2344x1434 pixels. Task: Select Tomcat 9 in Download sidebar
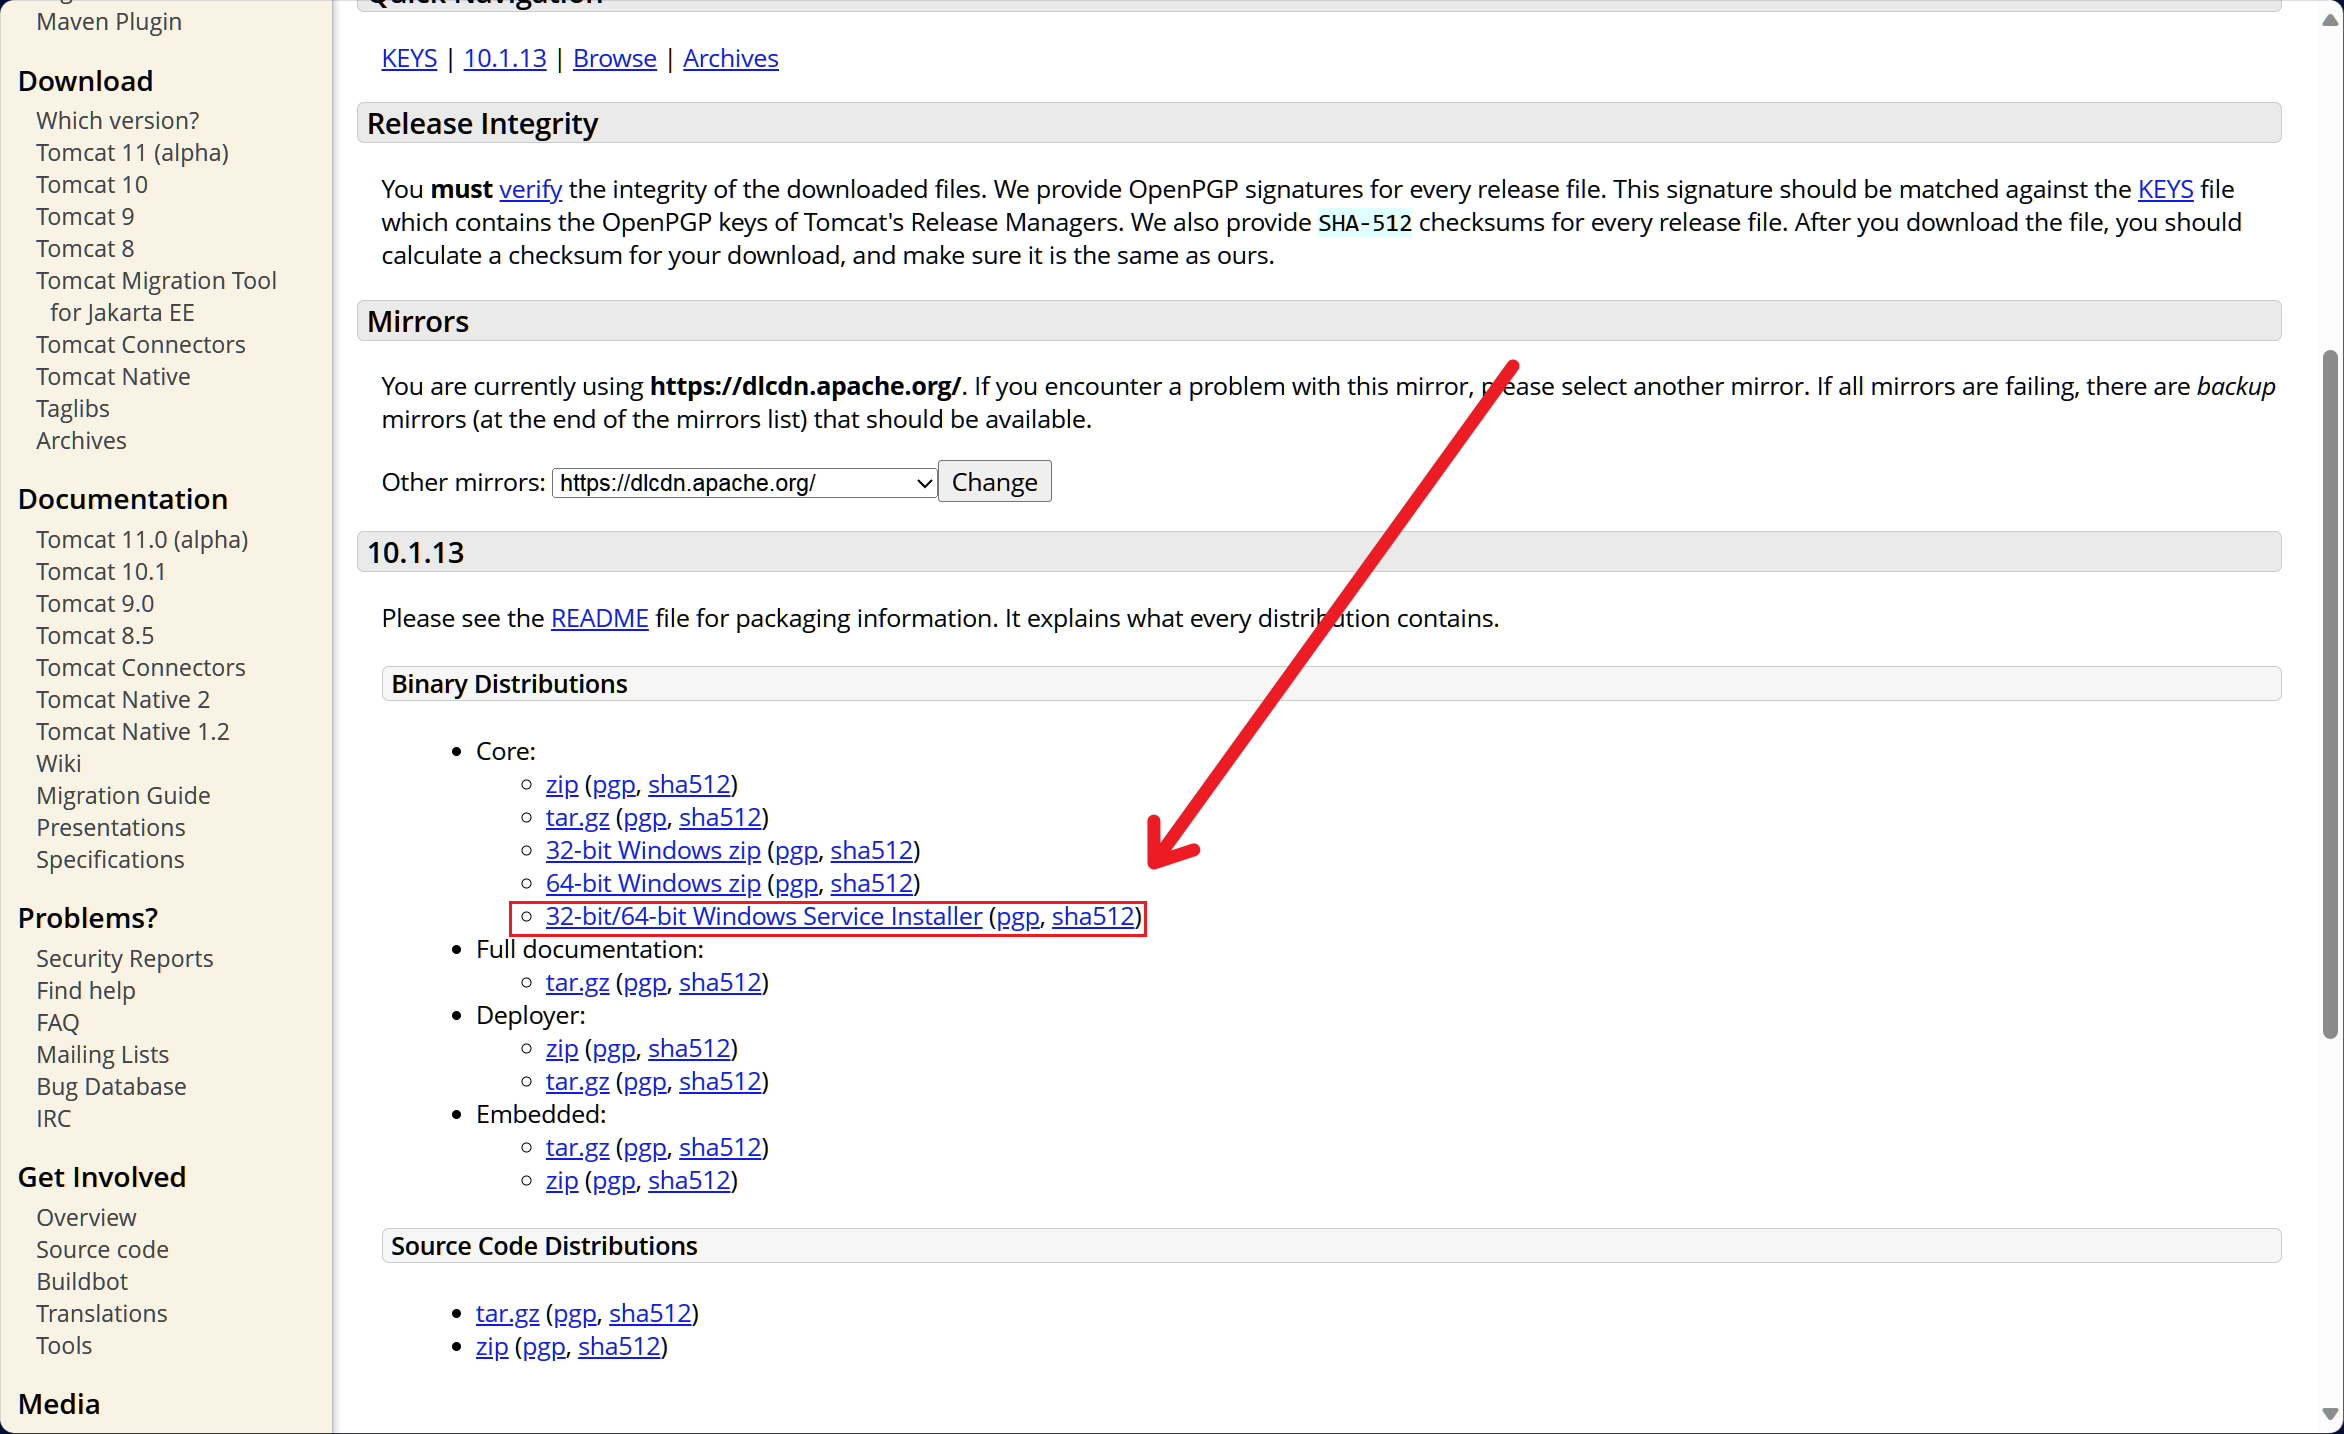pos(85,217)
